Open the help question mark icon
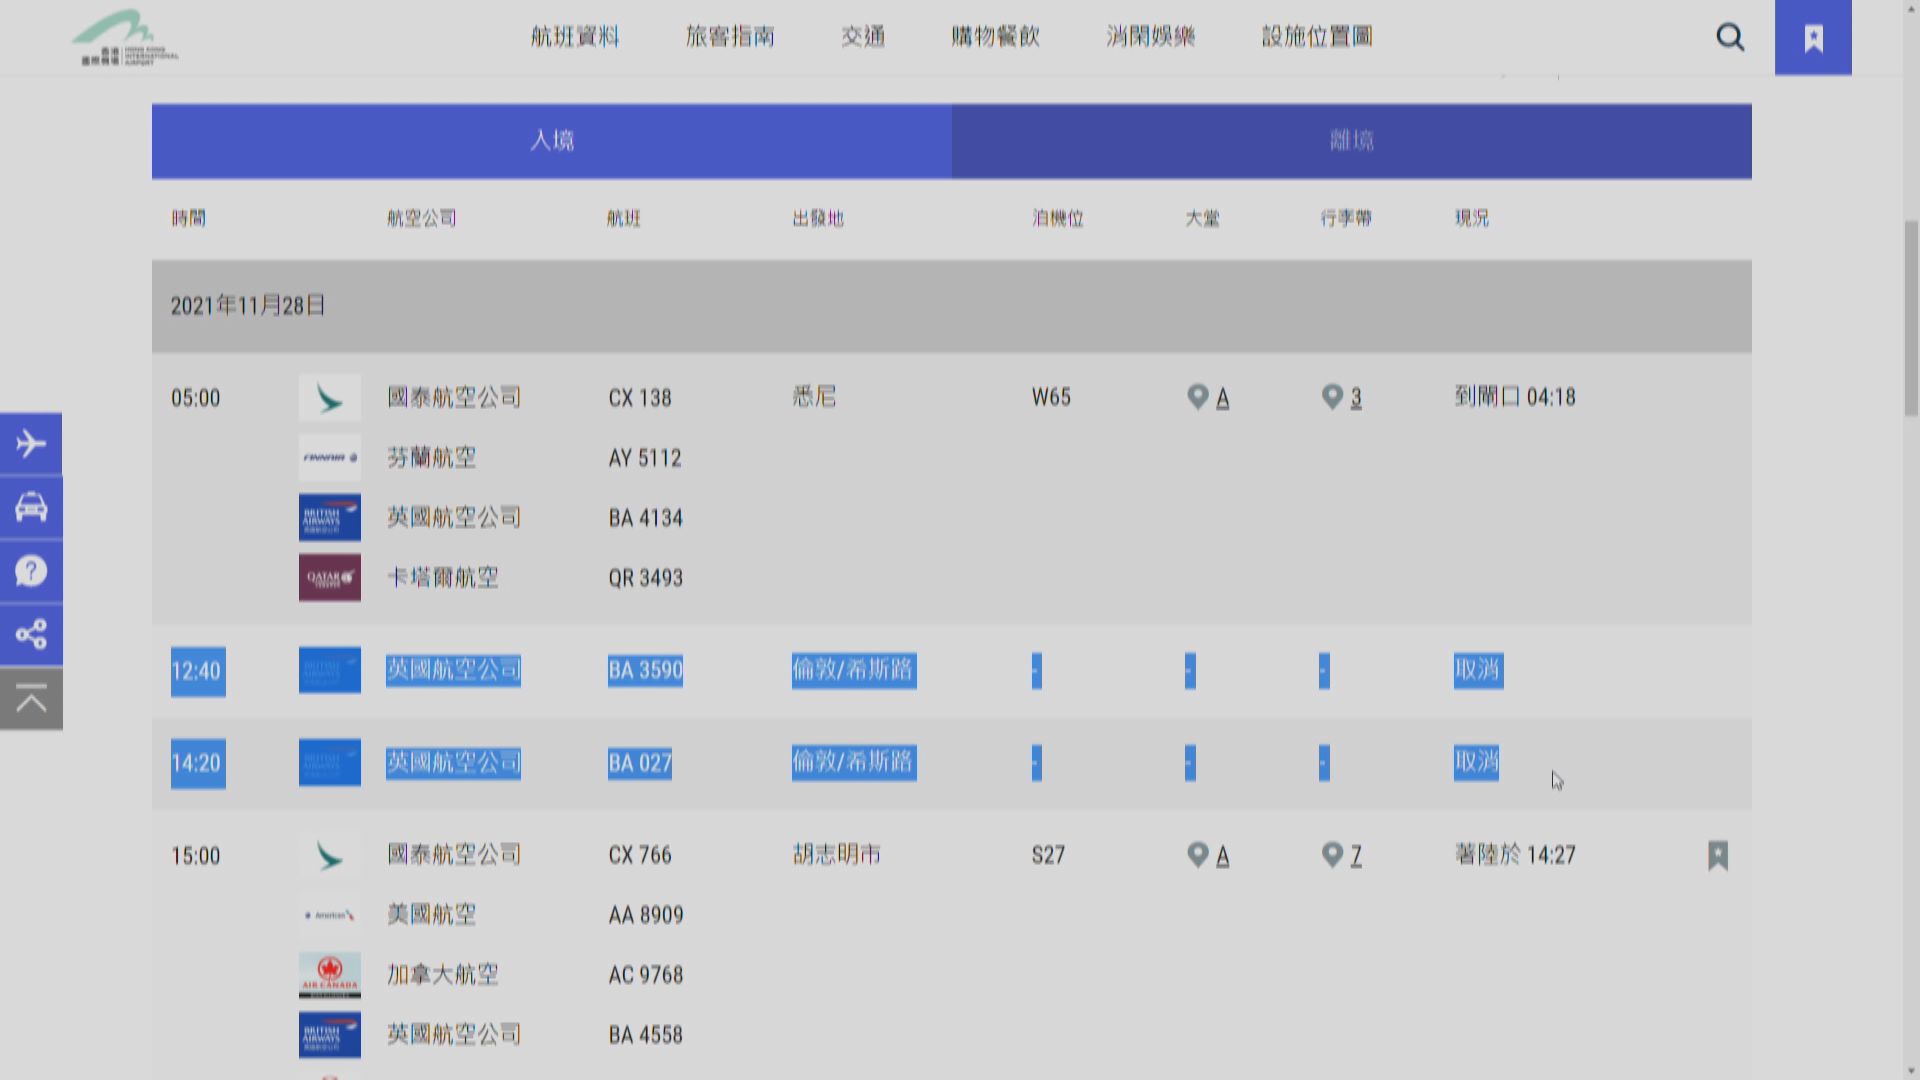The image size is (1920, 1080). [x=31, y=571]
